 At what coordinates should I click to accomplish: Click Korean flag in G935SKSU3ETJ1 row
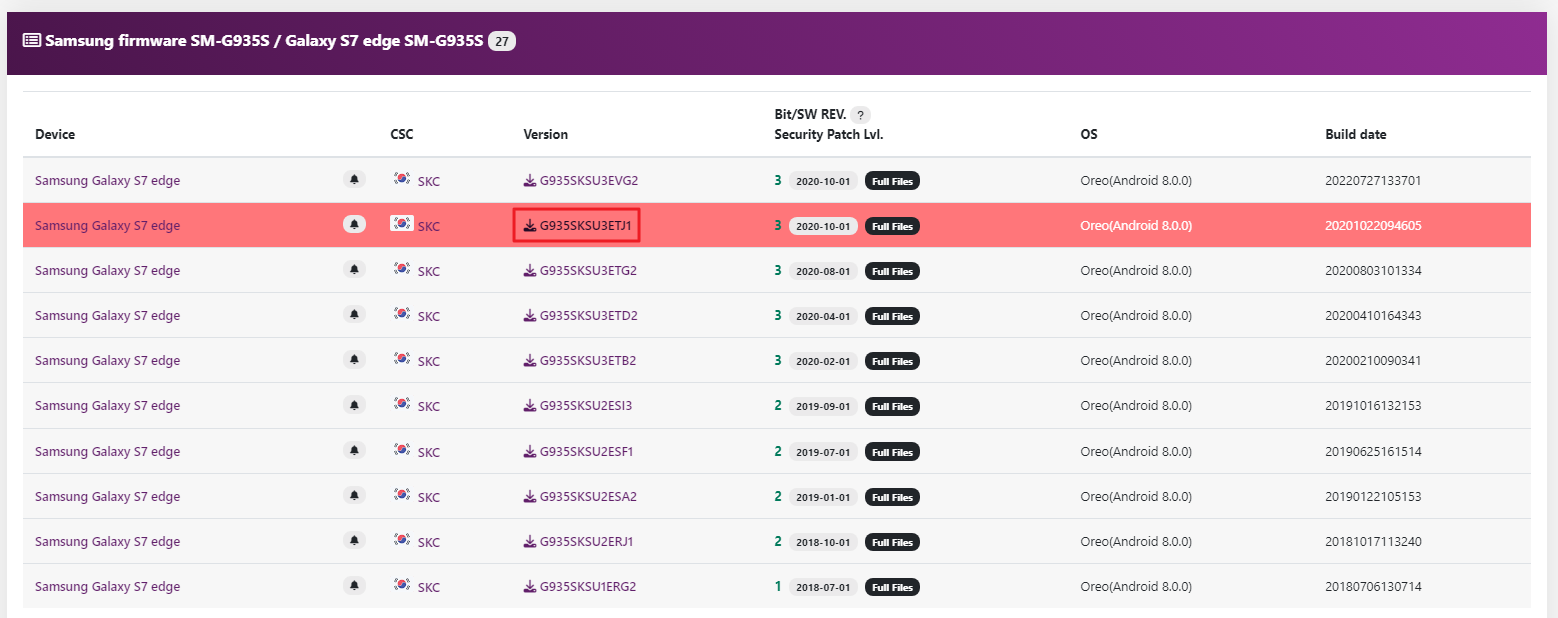402,224
